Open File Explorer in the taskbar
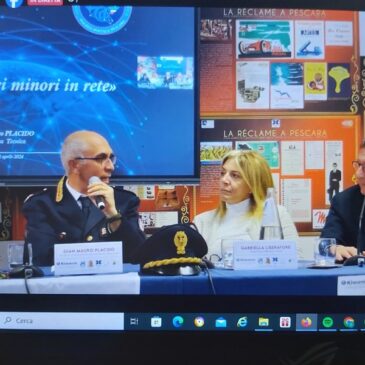The width and height of the screenshot is (365, 365). click(x=264, y=322)
